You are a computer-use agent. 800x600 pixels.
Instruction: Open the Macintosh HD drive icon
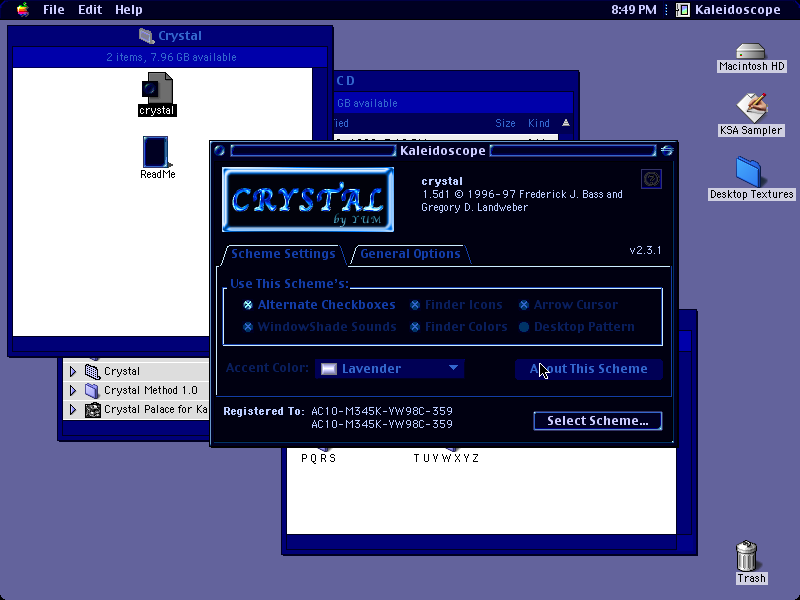(751, 51)
